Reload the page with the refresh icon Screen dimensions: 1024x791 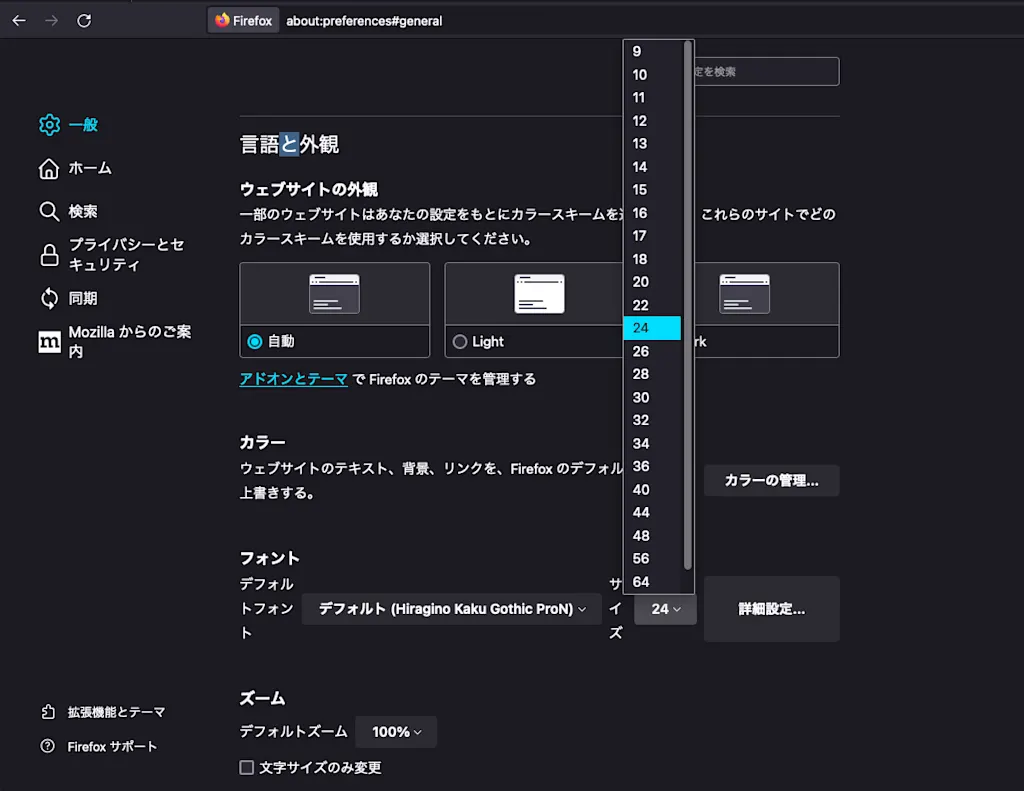(x=84, y=21)
